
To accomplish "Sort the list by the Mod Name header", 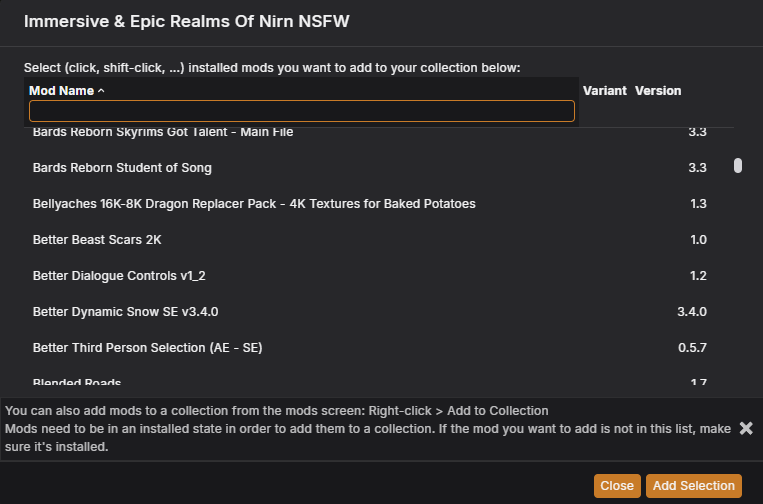I will [61, 91].
